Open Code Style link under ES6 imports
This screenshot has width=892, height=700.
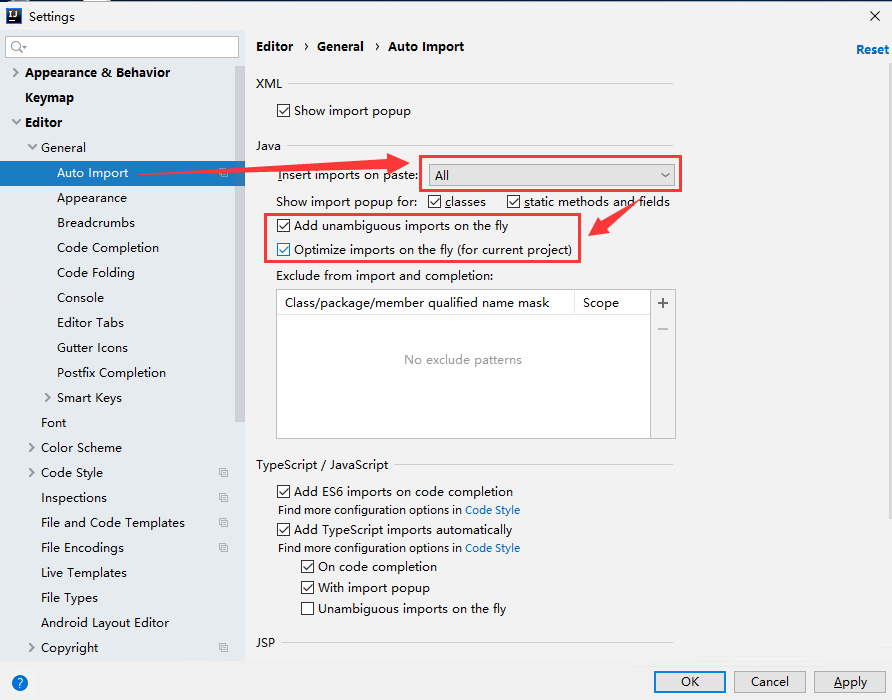493,510
